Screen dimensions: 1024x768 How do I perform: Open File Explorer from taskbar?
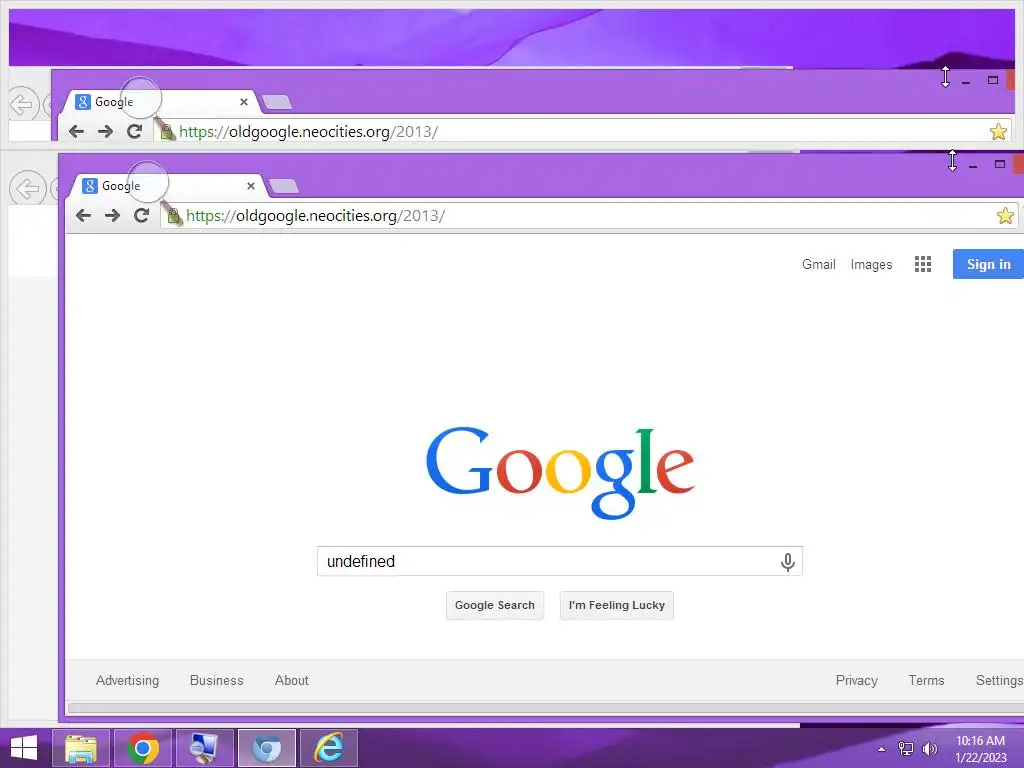(x=81, y=748)
